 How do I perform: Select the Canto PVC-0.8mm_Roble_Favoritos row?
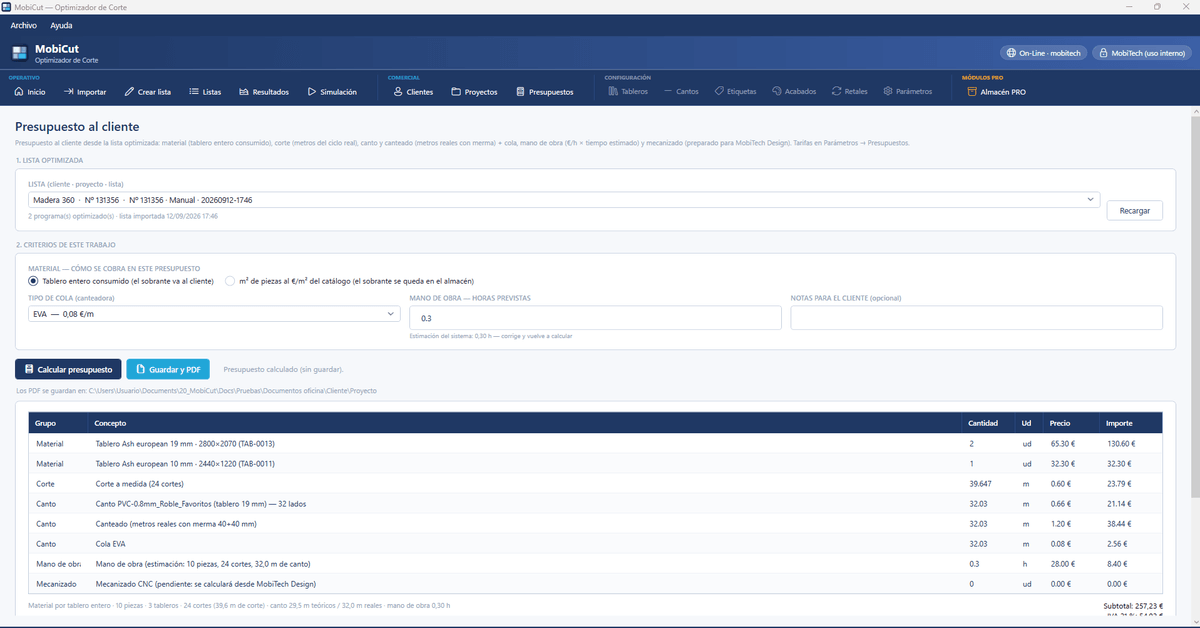(596, 503)
